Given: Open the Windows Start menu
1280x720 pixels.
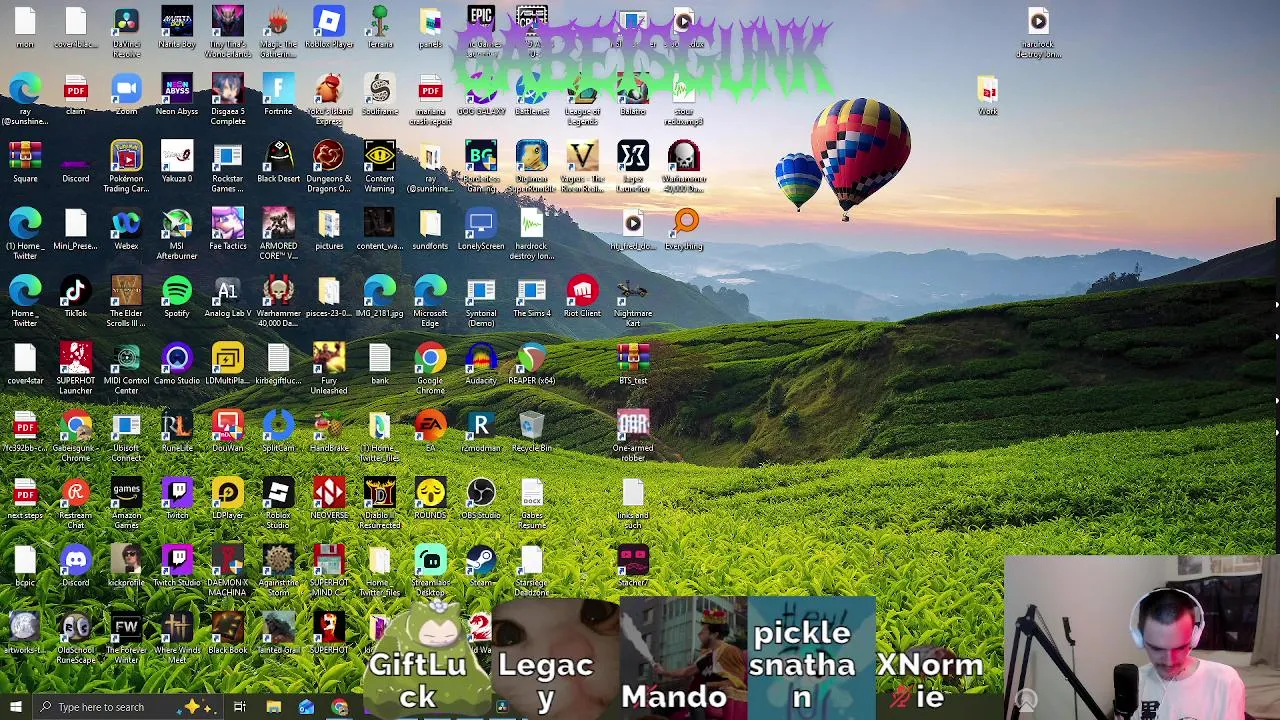Looking at the screenshot, I should pyautogui.click(x=15, y=707).
